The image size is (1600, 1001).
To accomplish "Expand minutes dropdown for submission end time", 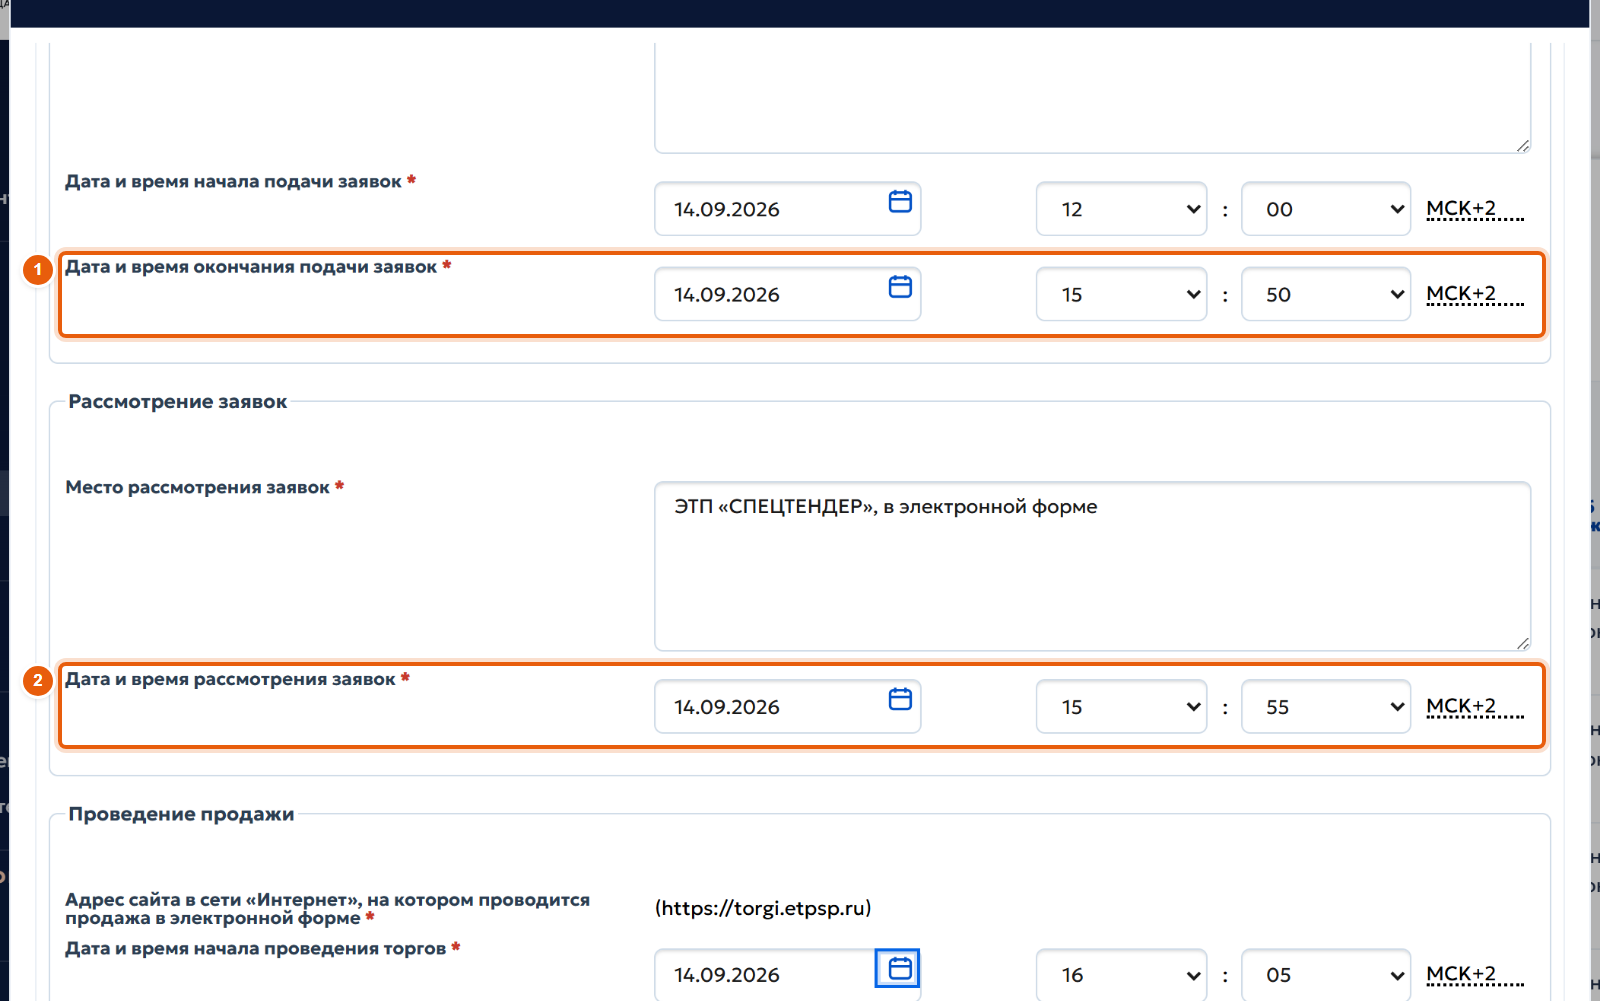I will pyautogui.click(x=1326, y=294).
